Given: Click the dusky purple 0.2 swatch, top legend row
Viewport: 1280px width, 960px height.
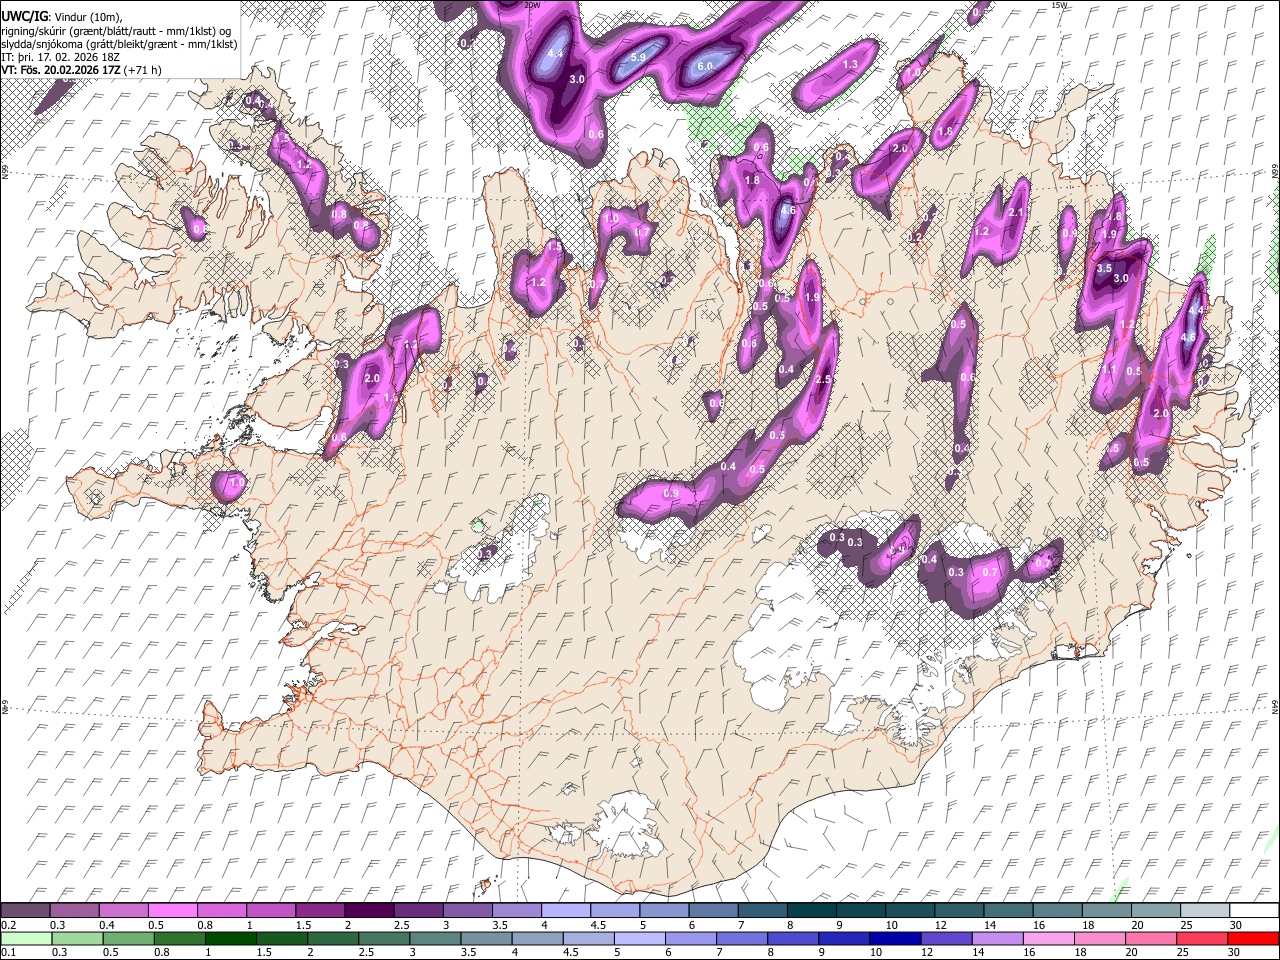Looking at the screenshot, I should click(x=25, y=910).
